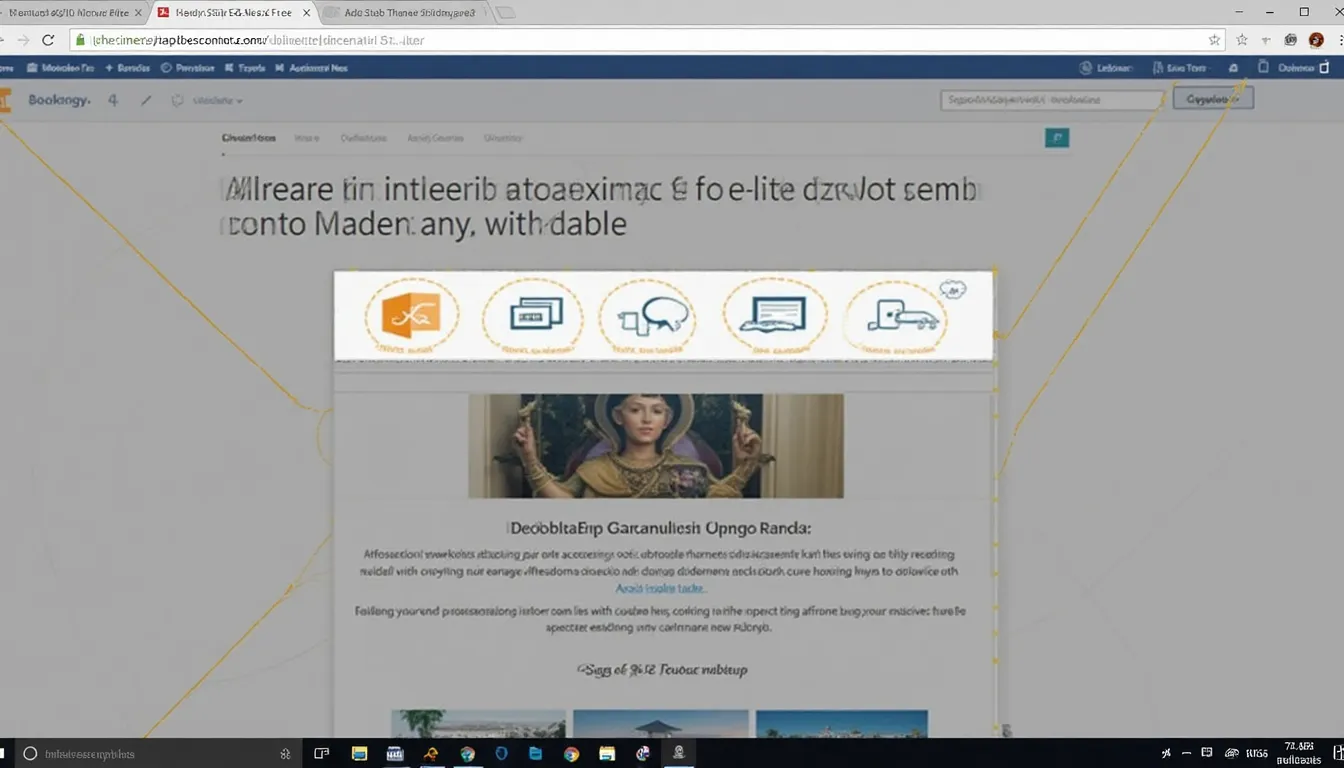The height and width of the screenshot is (768, 1344).
Task: Bookmark this page with the address bar star
Action: click(x=1214, y=40)
